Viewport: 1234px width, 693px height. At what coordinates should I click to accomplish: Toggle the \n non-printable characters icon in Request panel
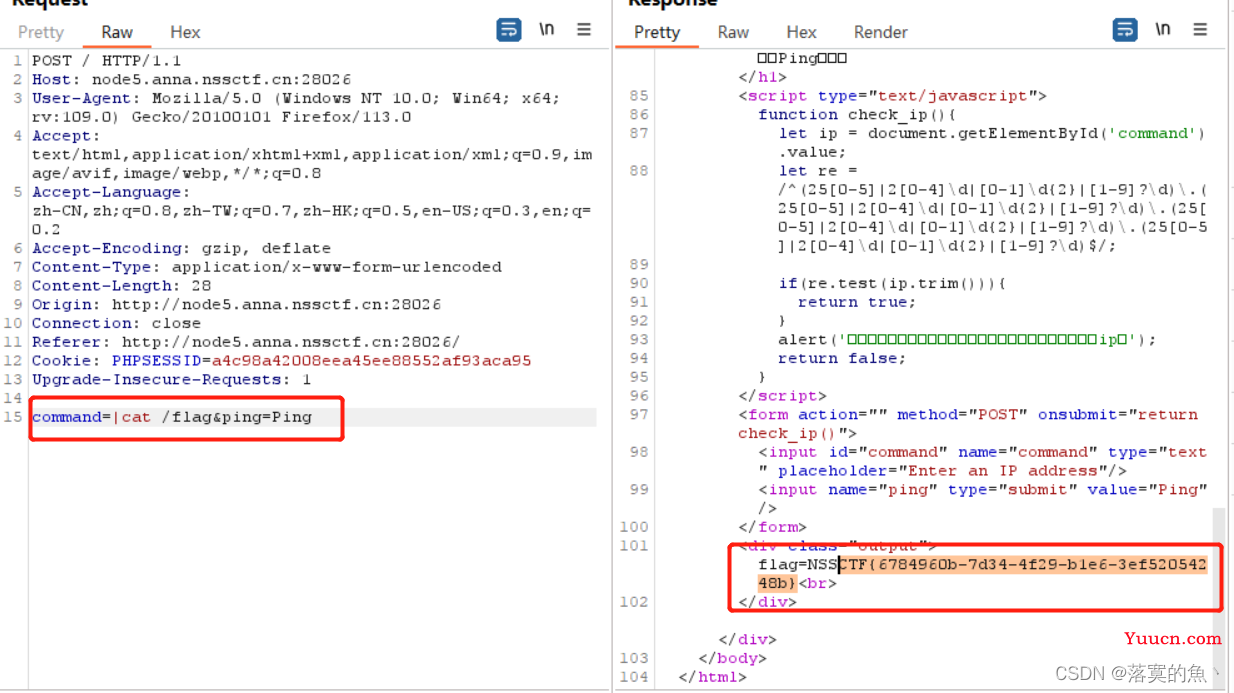(x=546, y=30)
